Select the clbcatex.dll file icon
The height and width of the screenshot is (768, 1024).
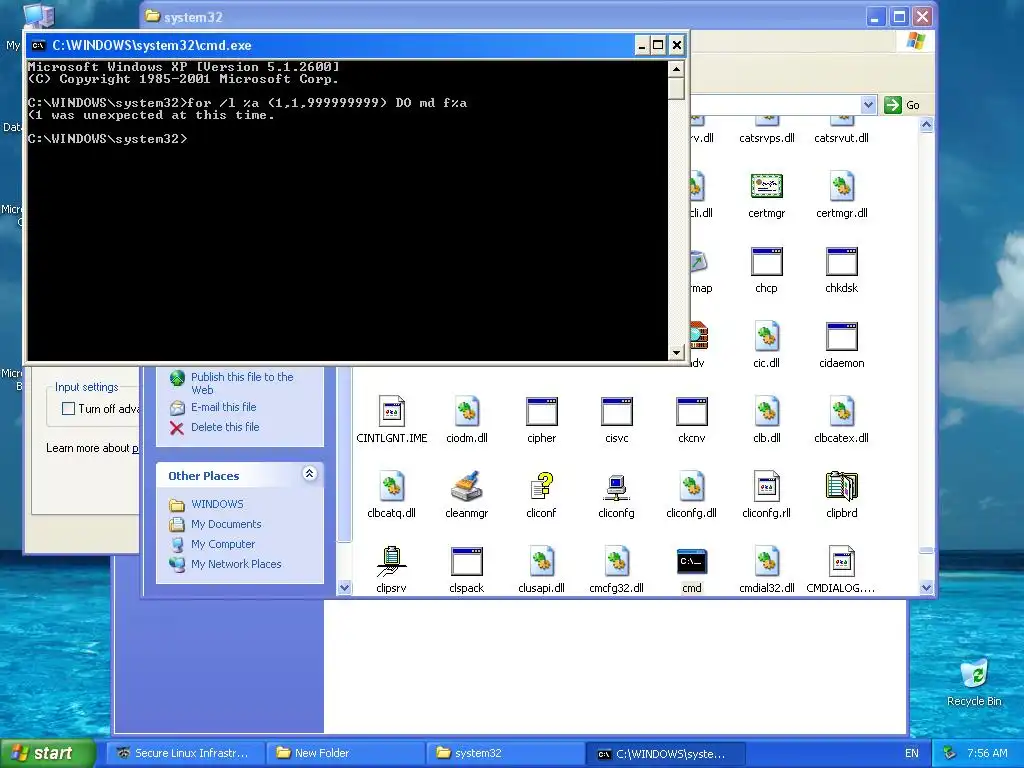[841, 411]
